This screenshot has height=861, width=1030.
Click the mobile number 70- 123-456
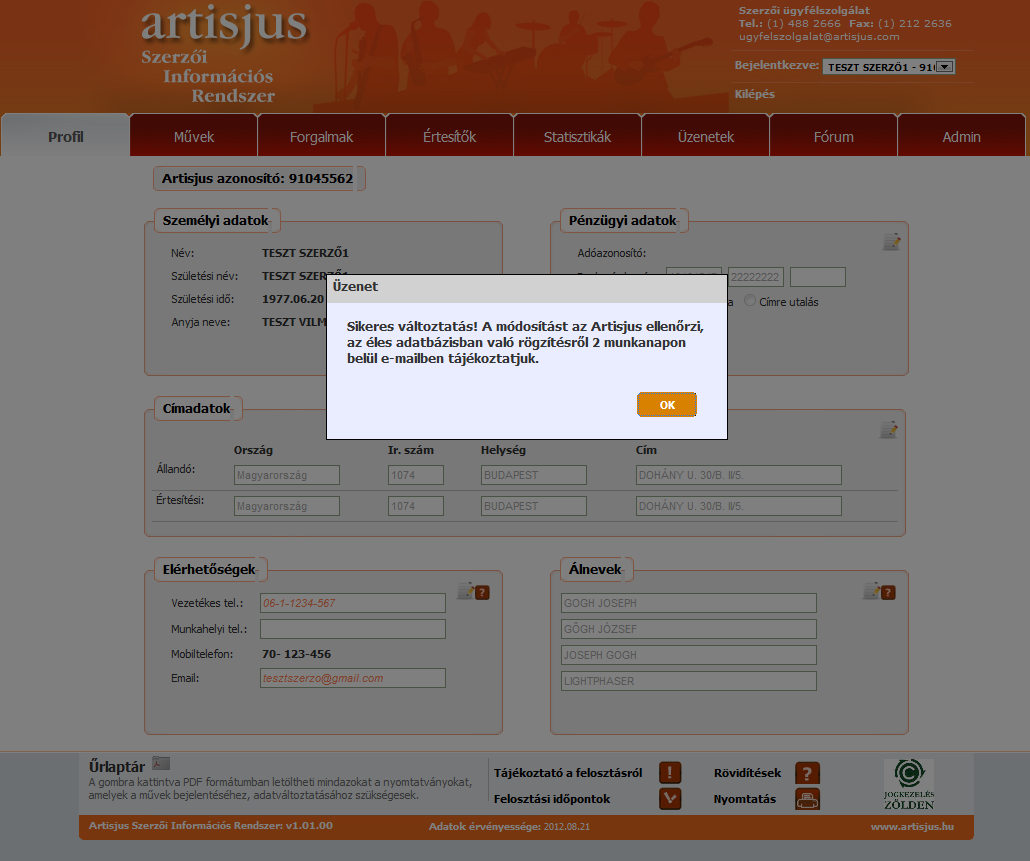(296, 654)
